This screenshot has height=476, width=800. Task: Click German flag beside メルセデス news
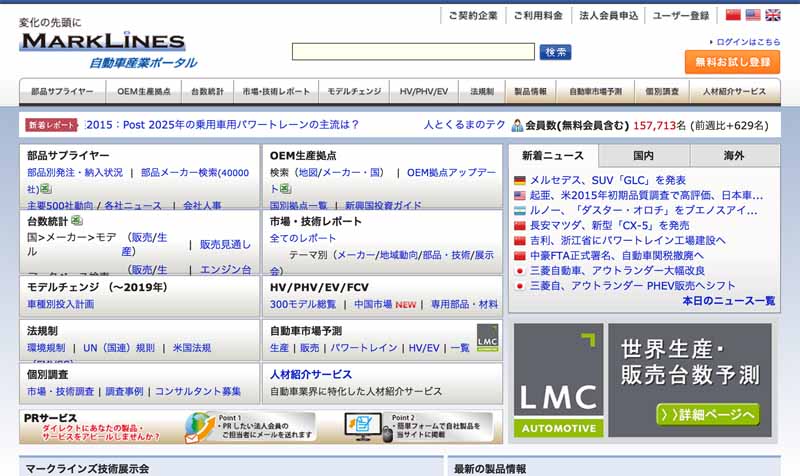point(519,180)
